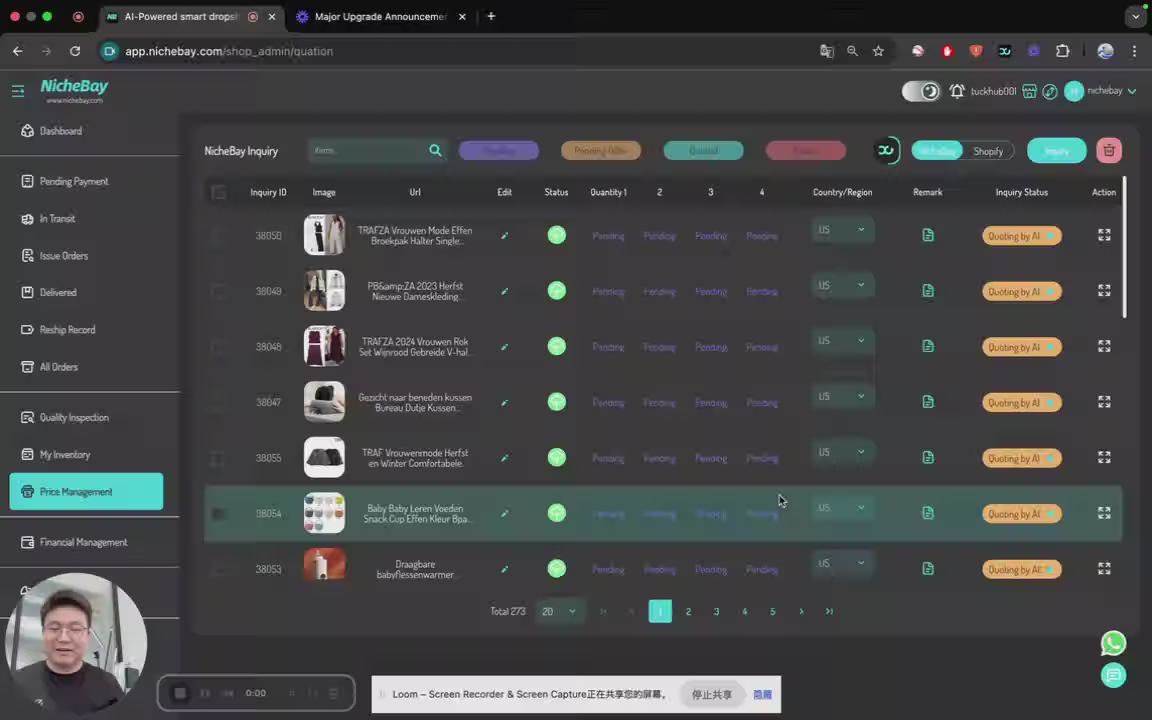Expand nichebay account menu chevron

tap(1132, 91)
